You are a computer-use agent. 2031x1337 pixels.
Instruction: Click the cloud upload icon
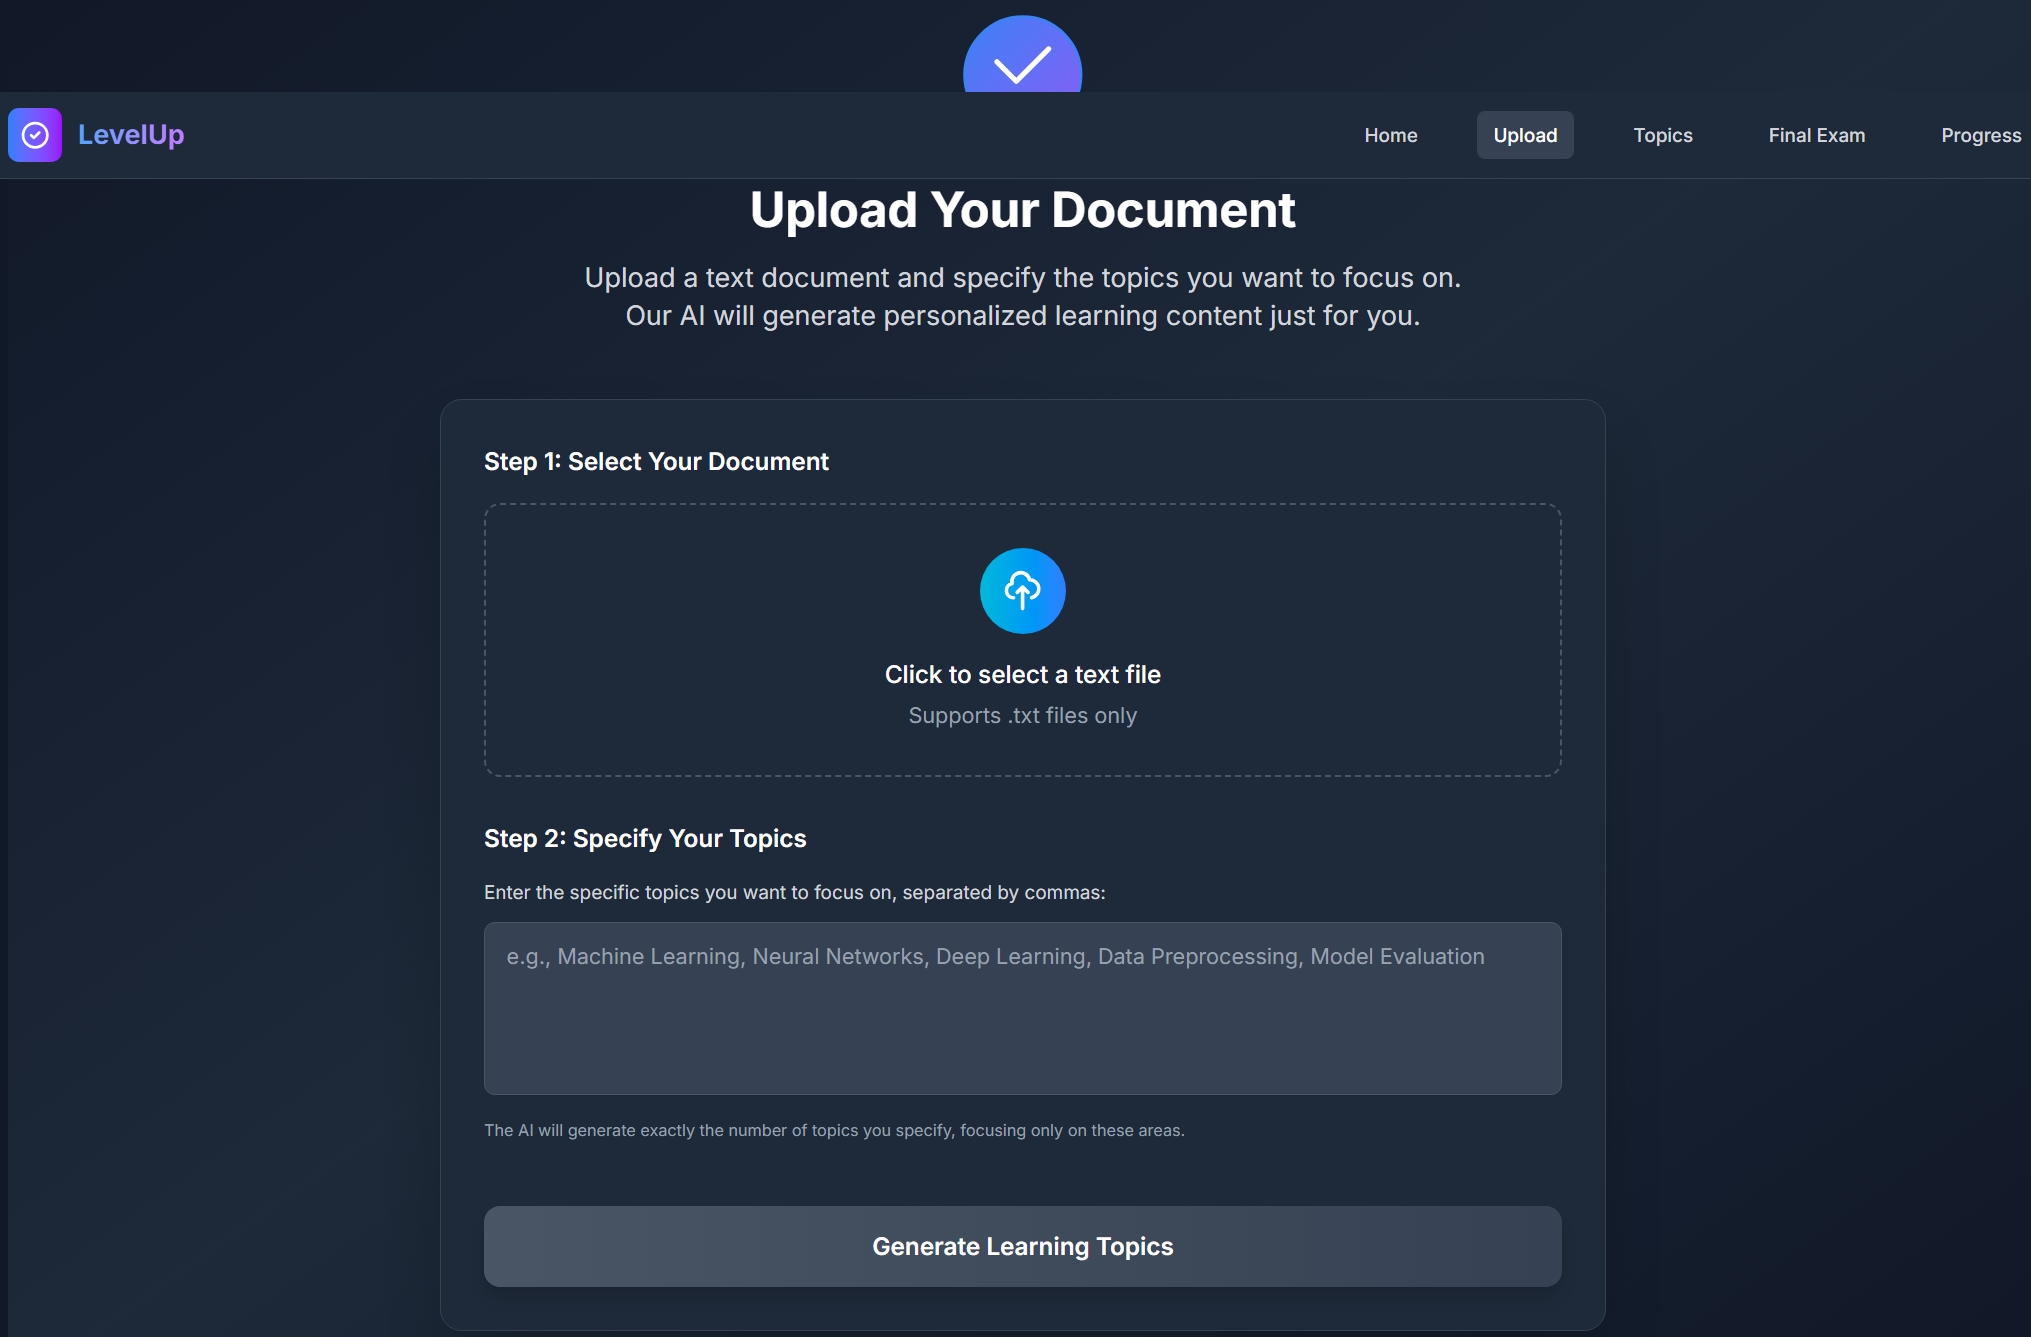pyautogui.click(x=1022, y=590)
